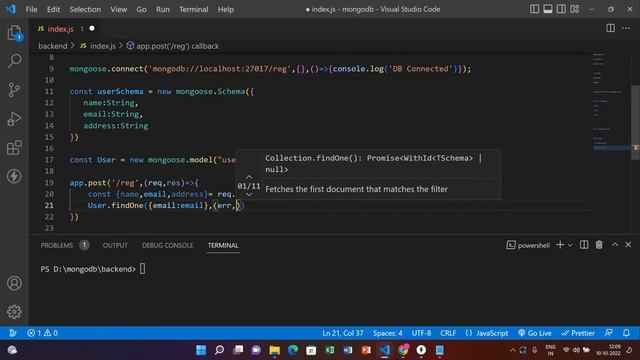Open File Explorer on taskbar
Viewport: 640px width, 360px height.
pyautogui.click(x=274, y=350)
